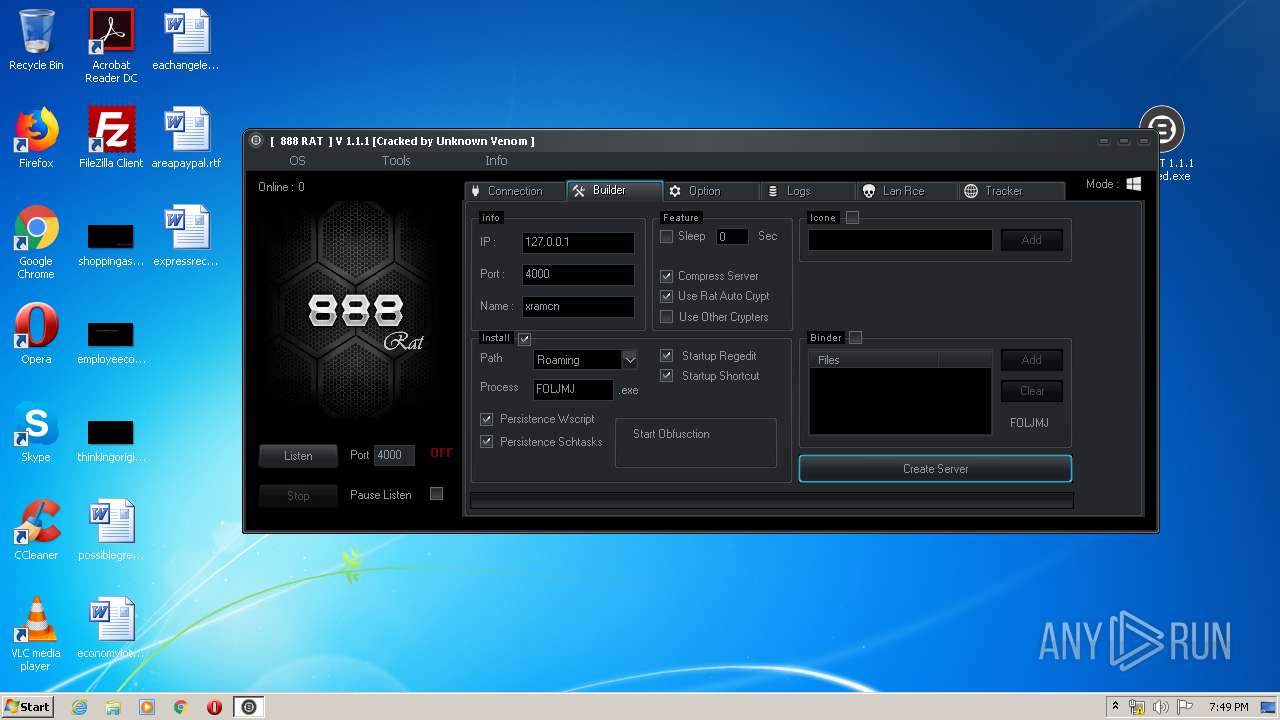The image size is (1280, 720).
Task: Open media player icon in taskbar
Action: click(x=147, y=707)
